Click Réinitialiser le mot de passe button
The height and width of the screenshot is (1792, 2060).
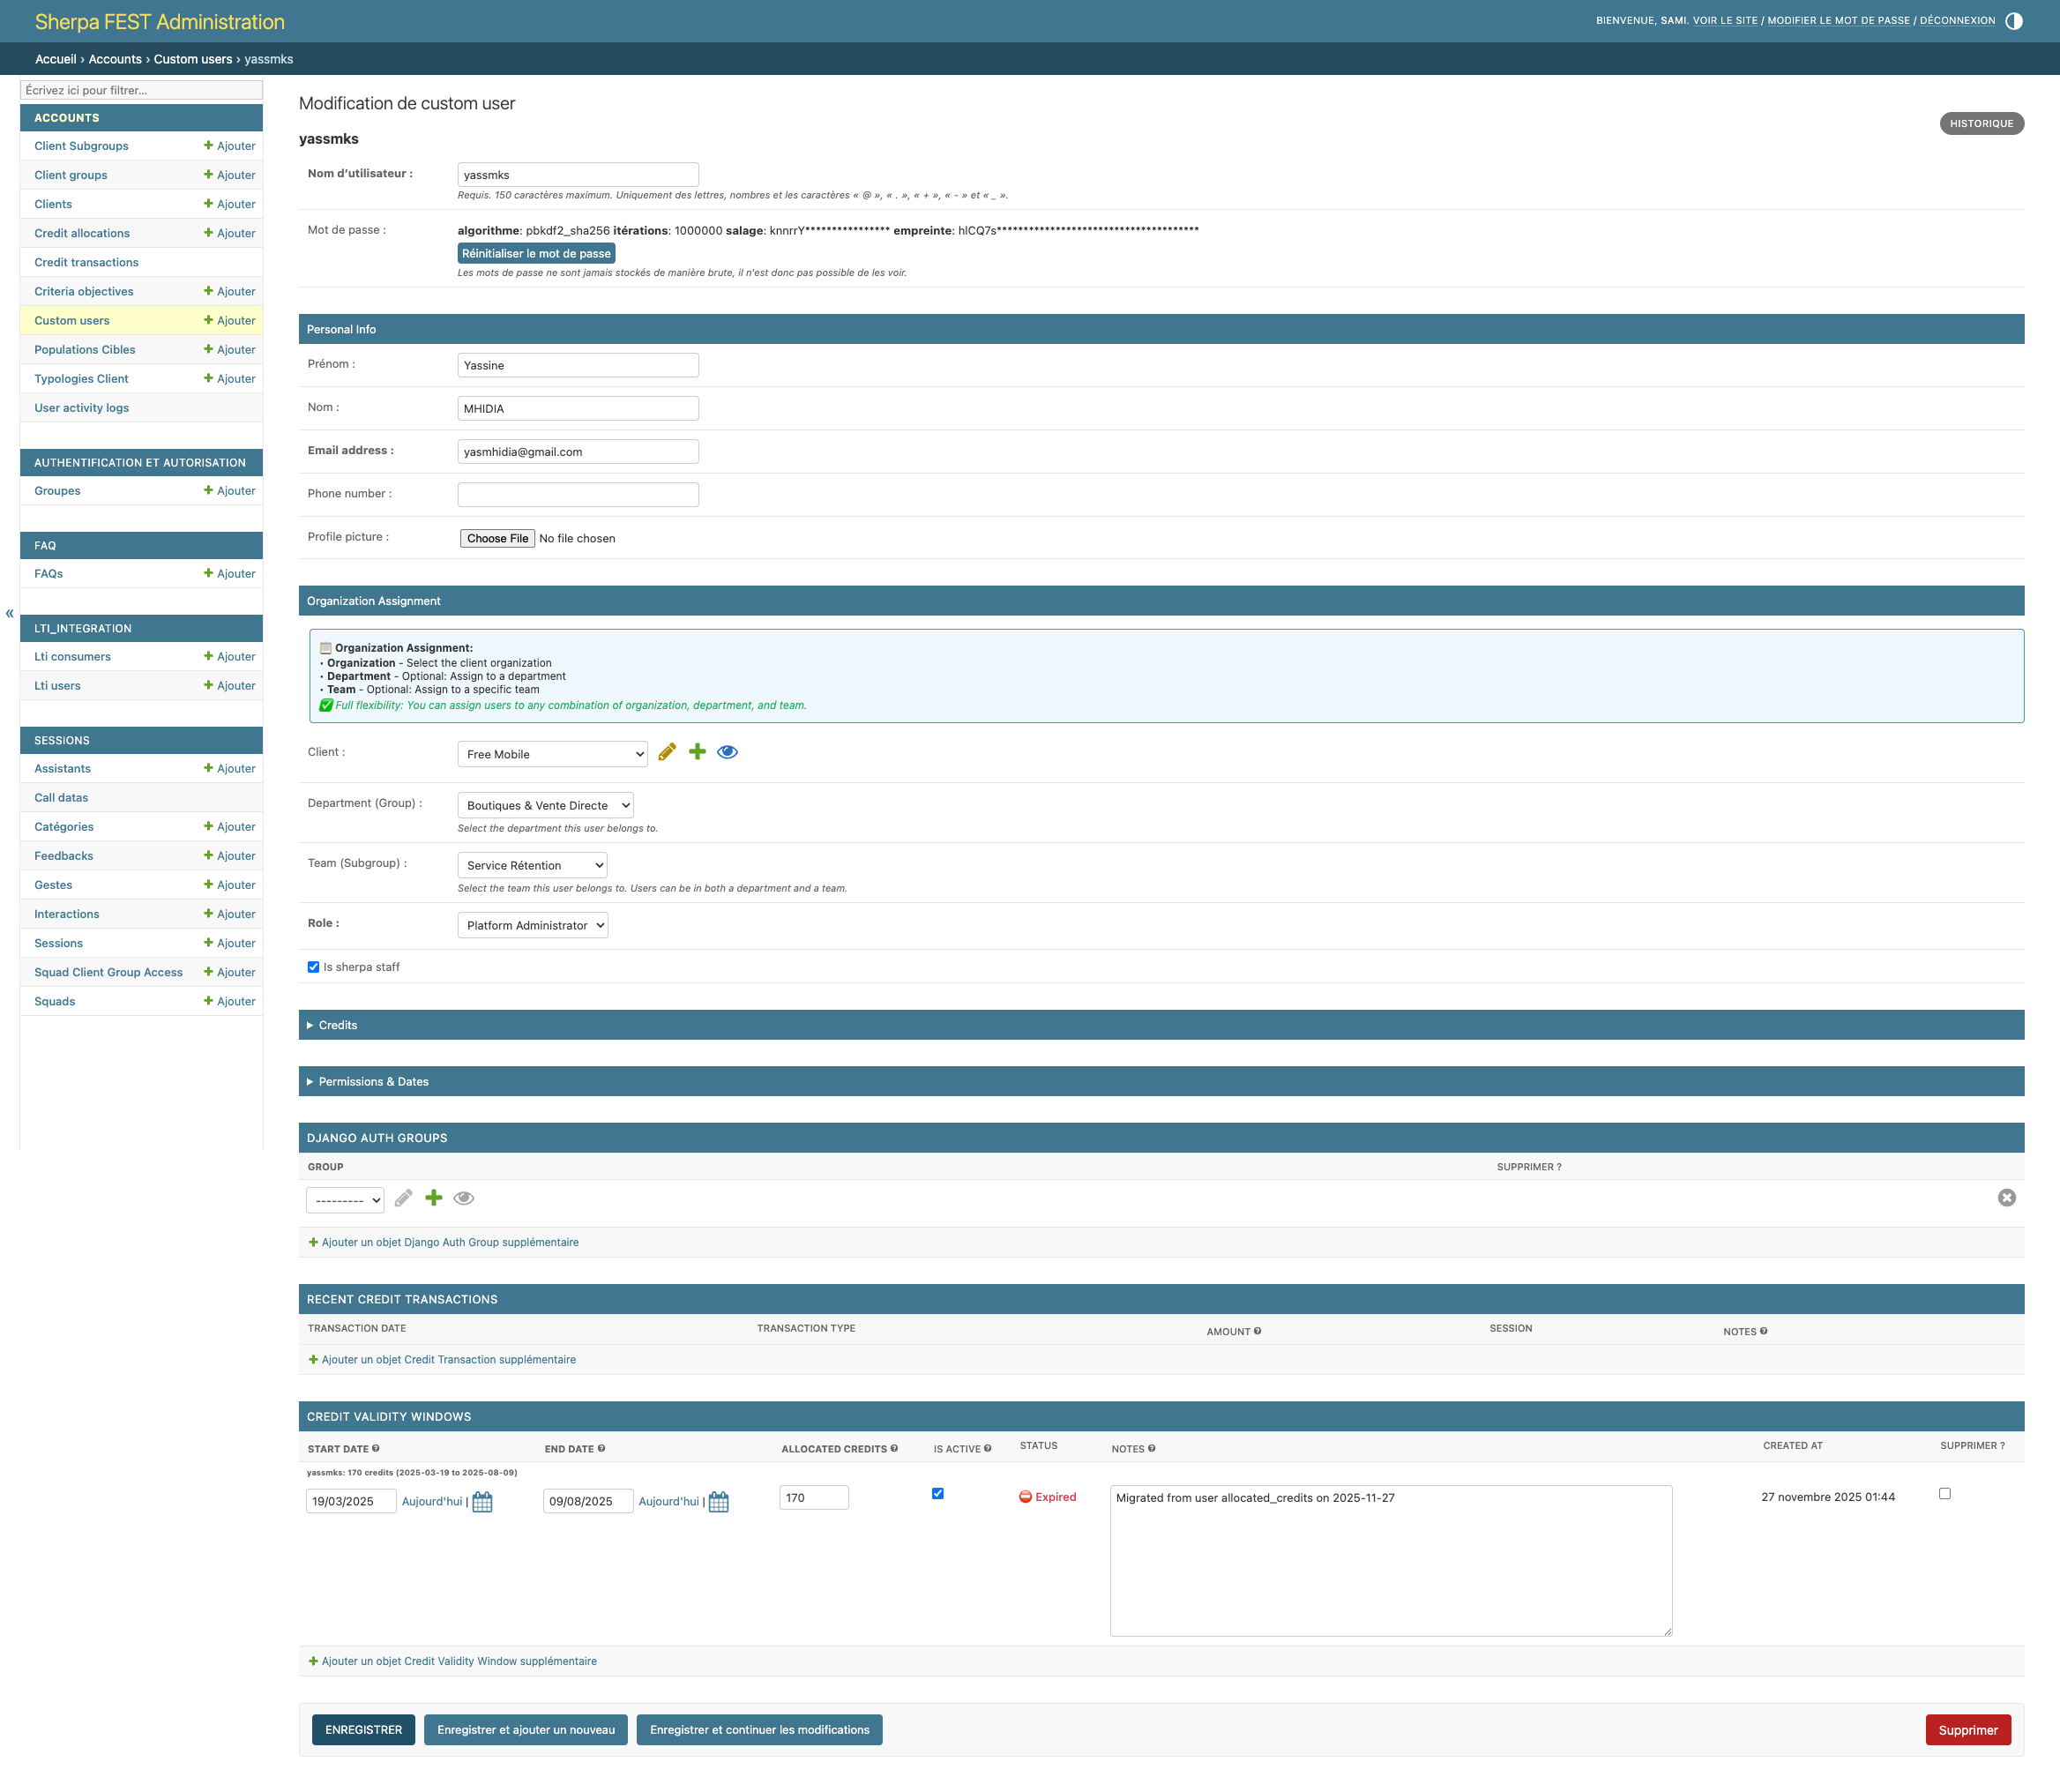point(536,254)
